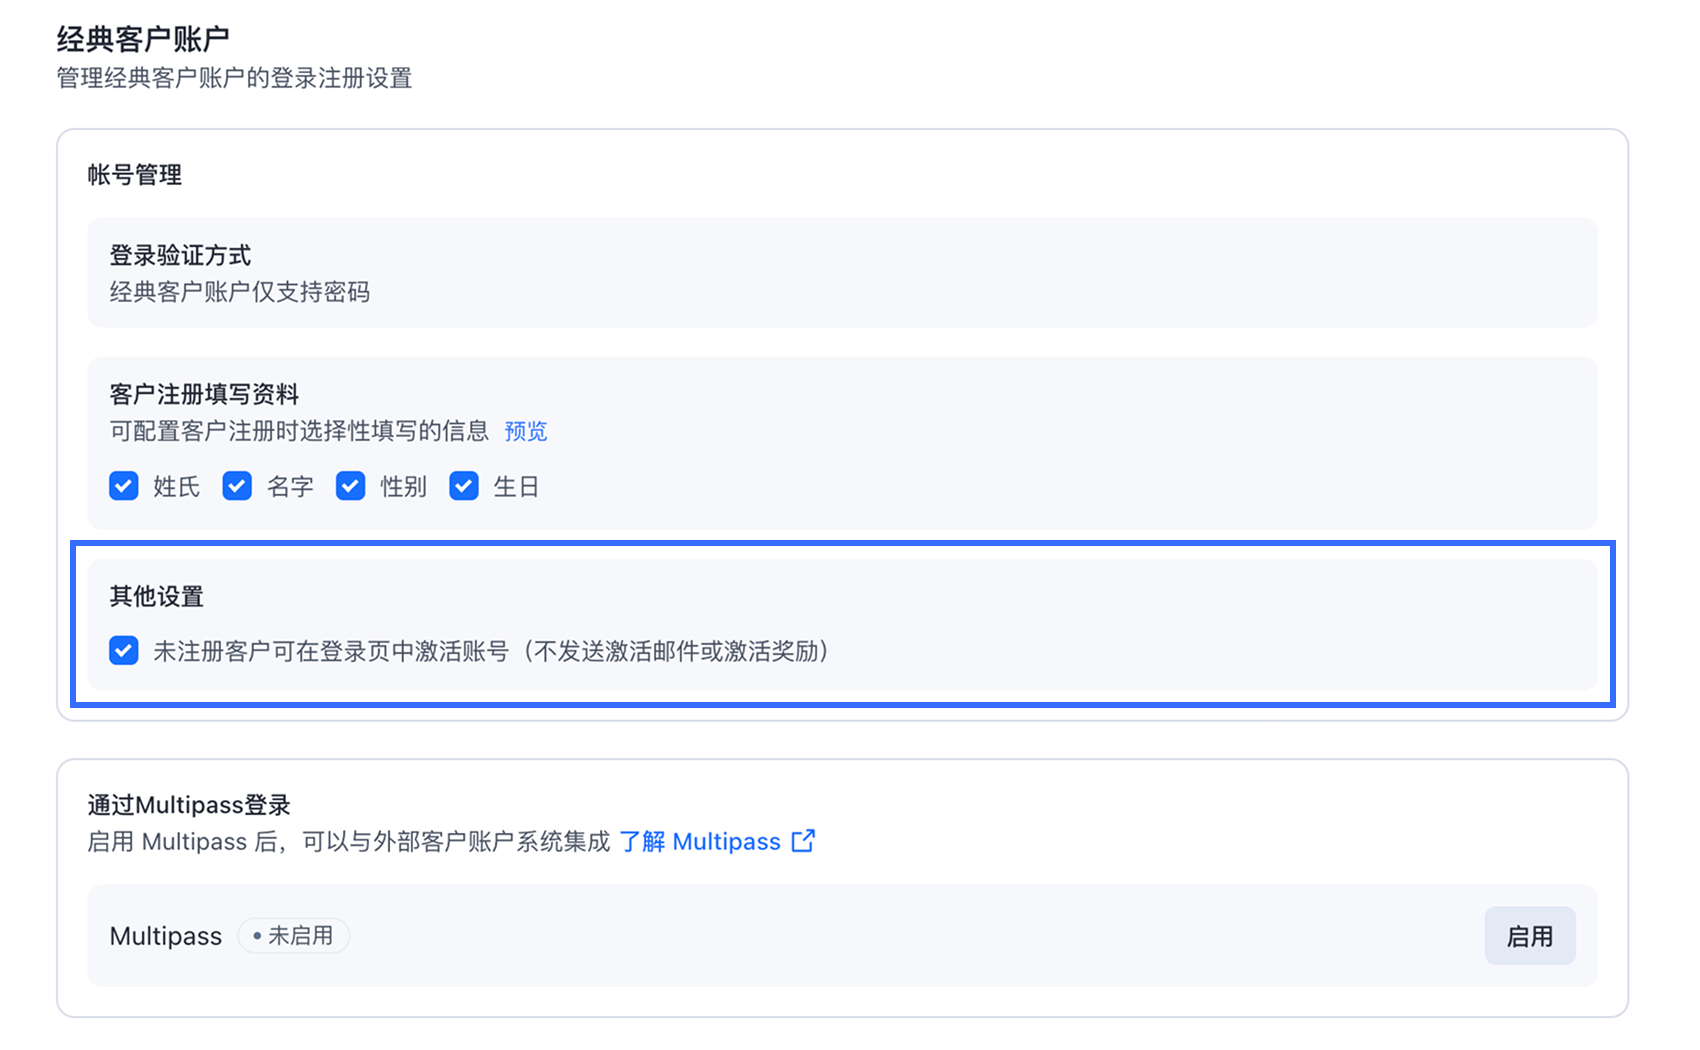Screen dimensions: 1700x1050
Task: Click the 启用 button for Multipass
Action: (x=1530, y=936)
